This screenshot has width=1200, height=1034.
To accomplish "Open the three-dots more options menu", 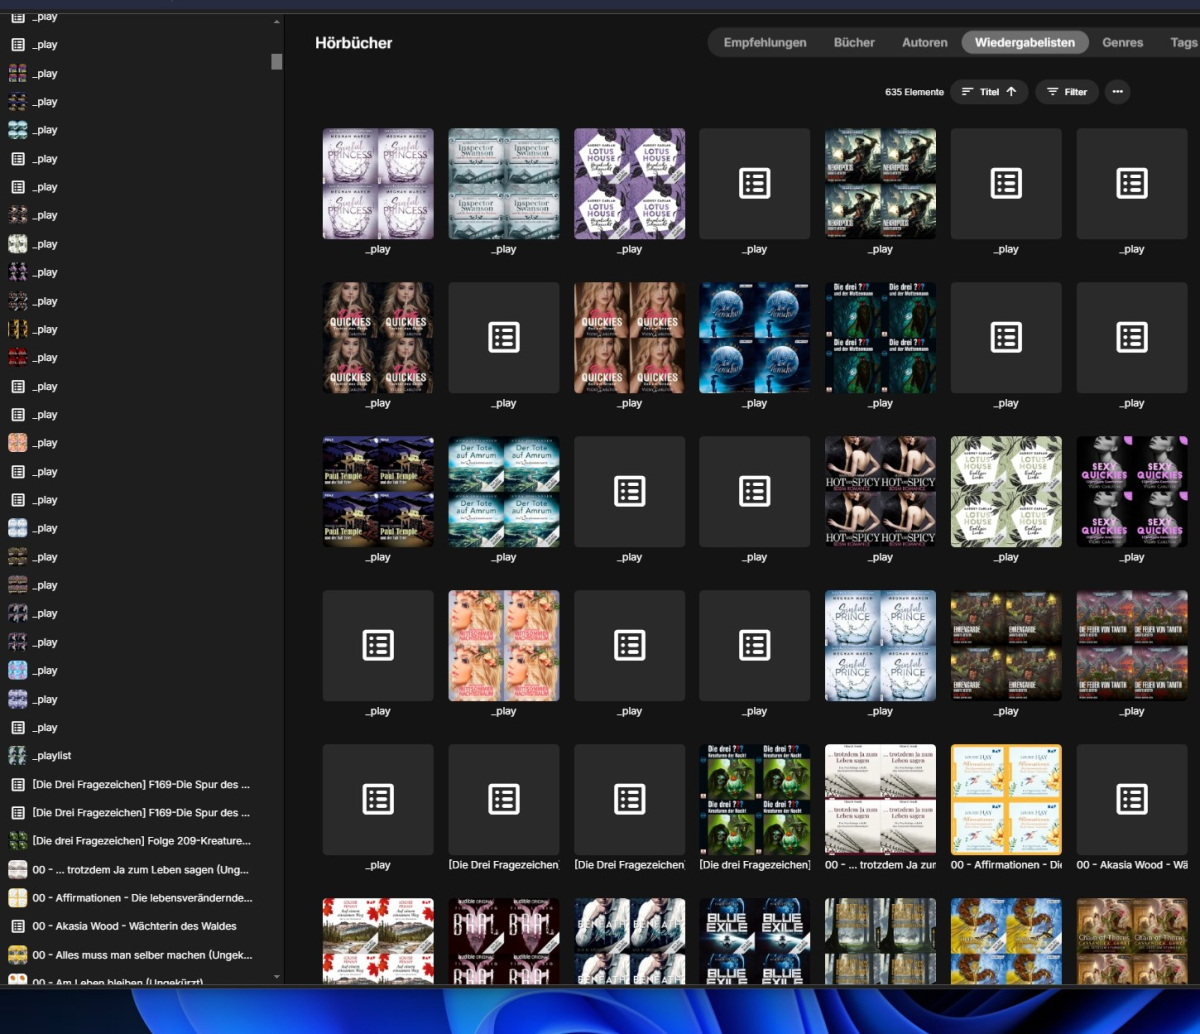I will pos(1117,92).
